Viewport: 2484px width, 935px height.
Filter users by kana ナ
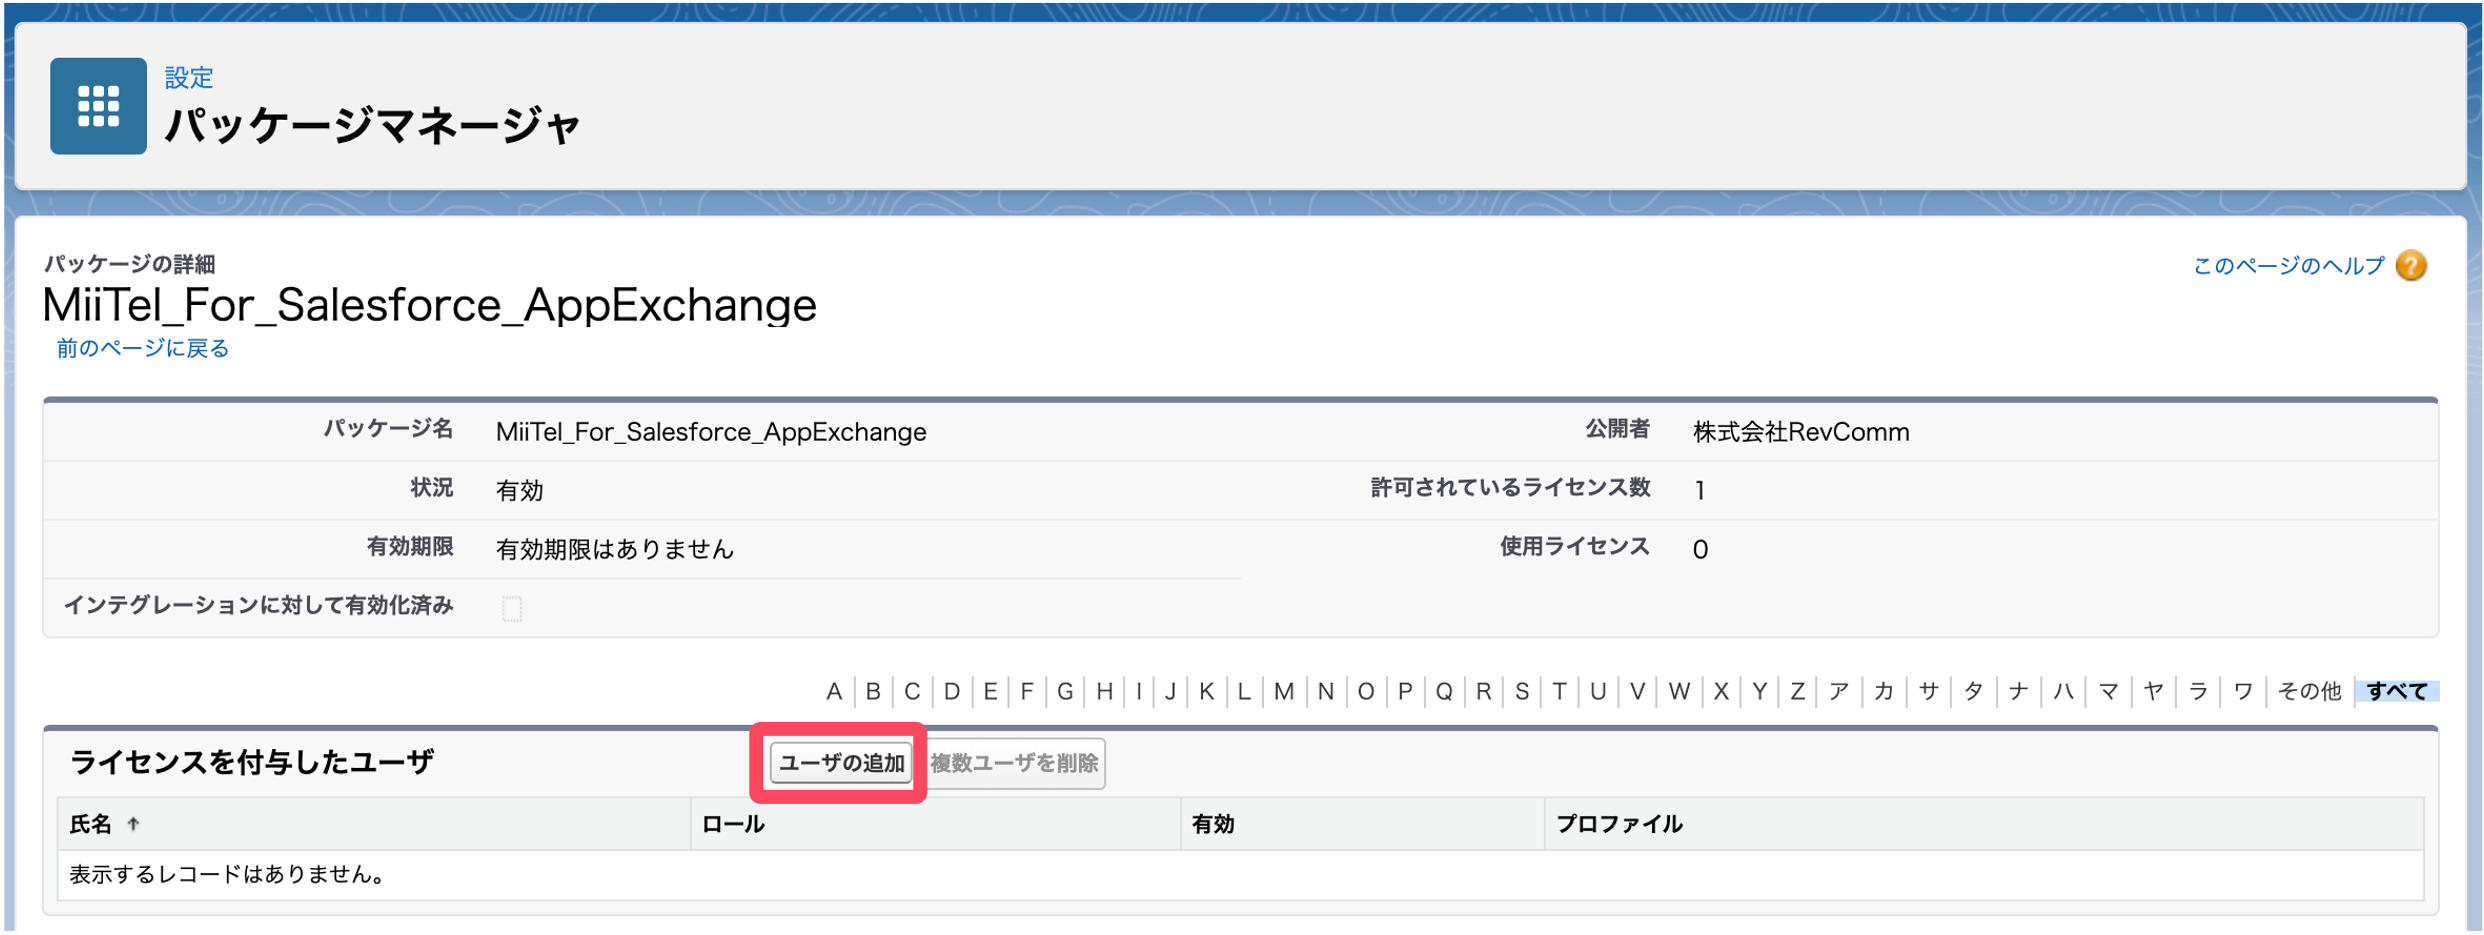point(2019,691)
